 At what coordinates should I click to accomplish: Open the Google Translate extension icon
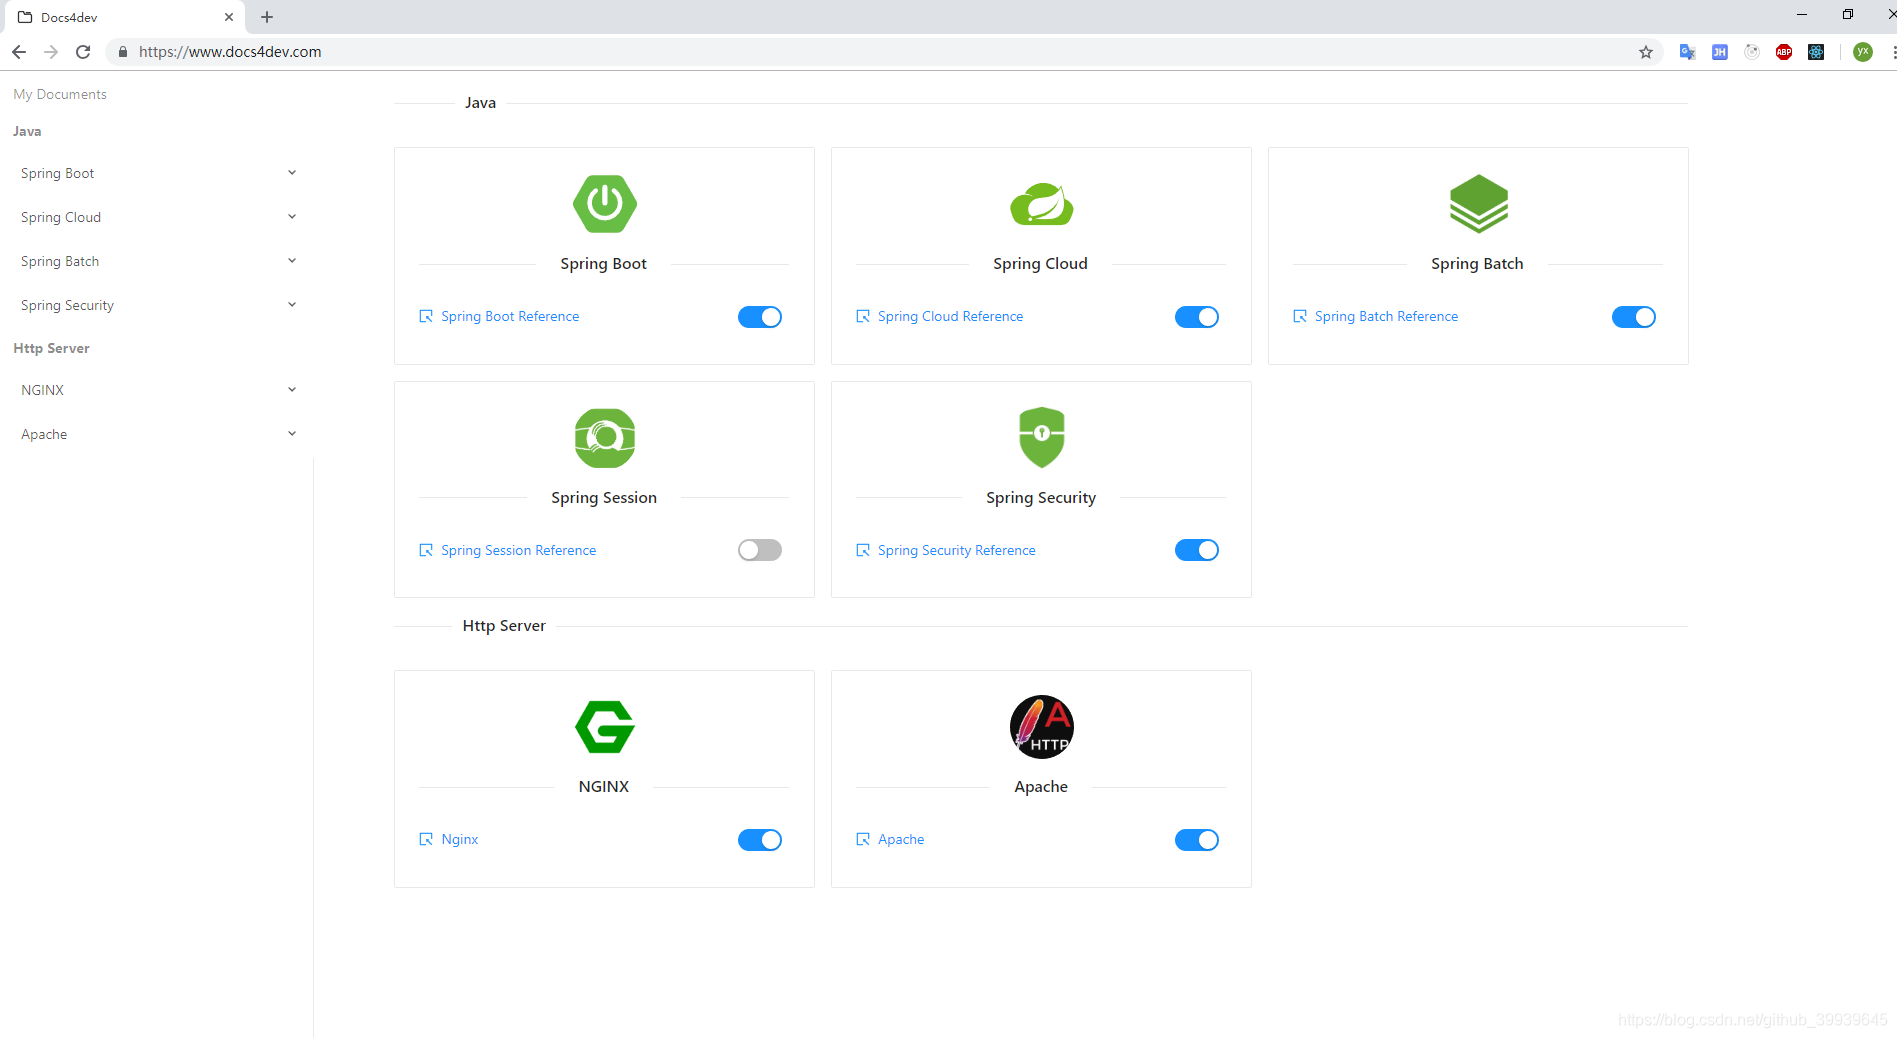[x=1687, y=52]
